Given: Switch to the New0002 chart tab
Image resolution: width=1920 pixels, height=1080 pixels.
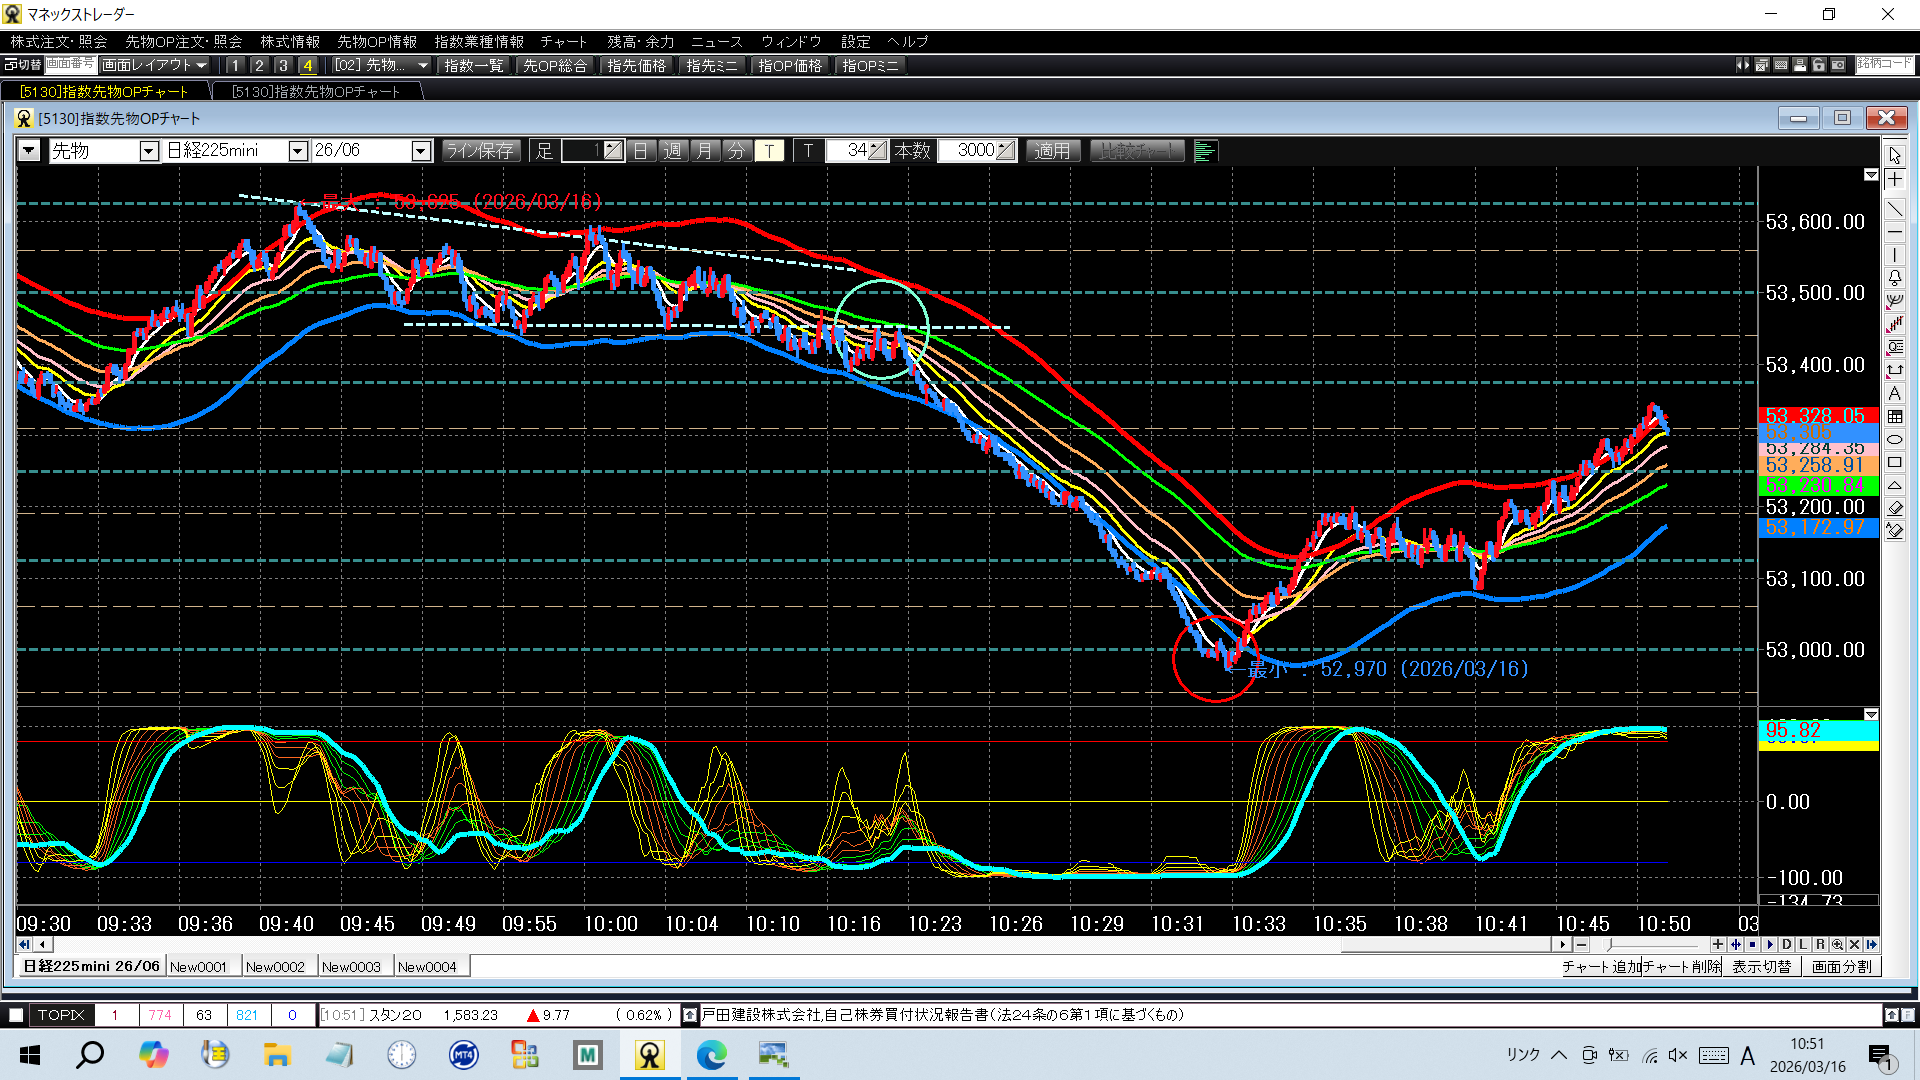Looking at the screenshot, I should [x=275, y=967].
